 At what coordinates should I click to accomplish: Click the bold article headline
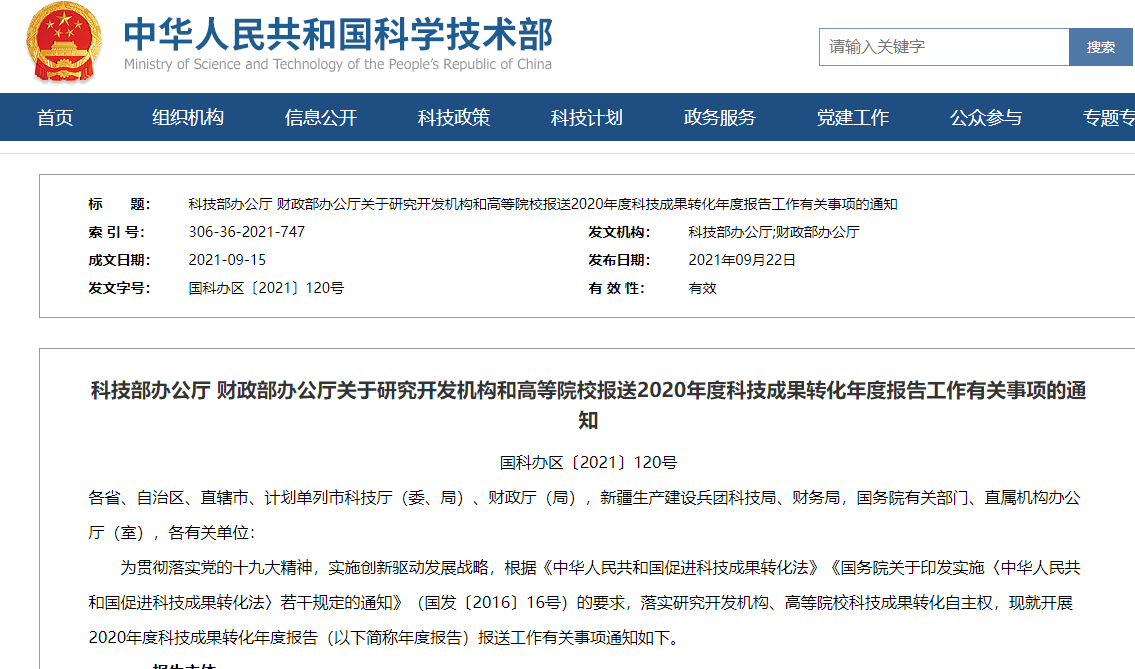[588, 391]
